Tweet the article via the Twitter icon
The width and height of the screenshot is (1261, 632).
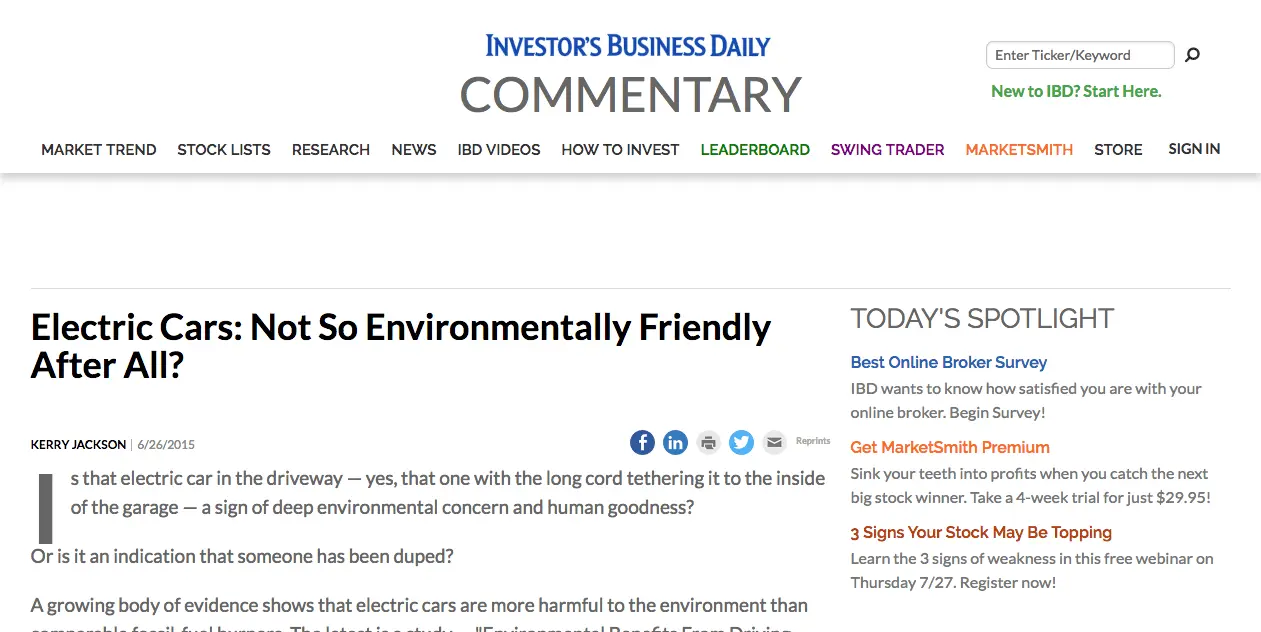(x=741, y=442)
